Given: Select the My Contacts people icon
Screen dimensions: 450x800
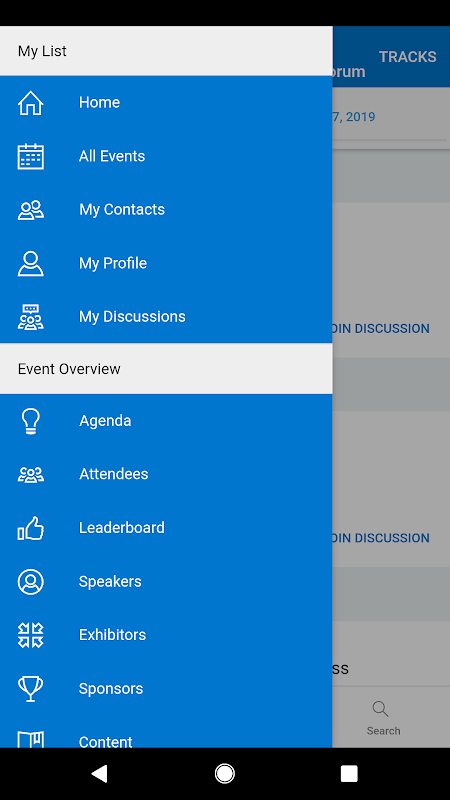Looking at the screenshot, I should (x=31, y=210).
